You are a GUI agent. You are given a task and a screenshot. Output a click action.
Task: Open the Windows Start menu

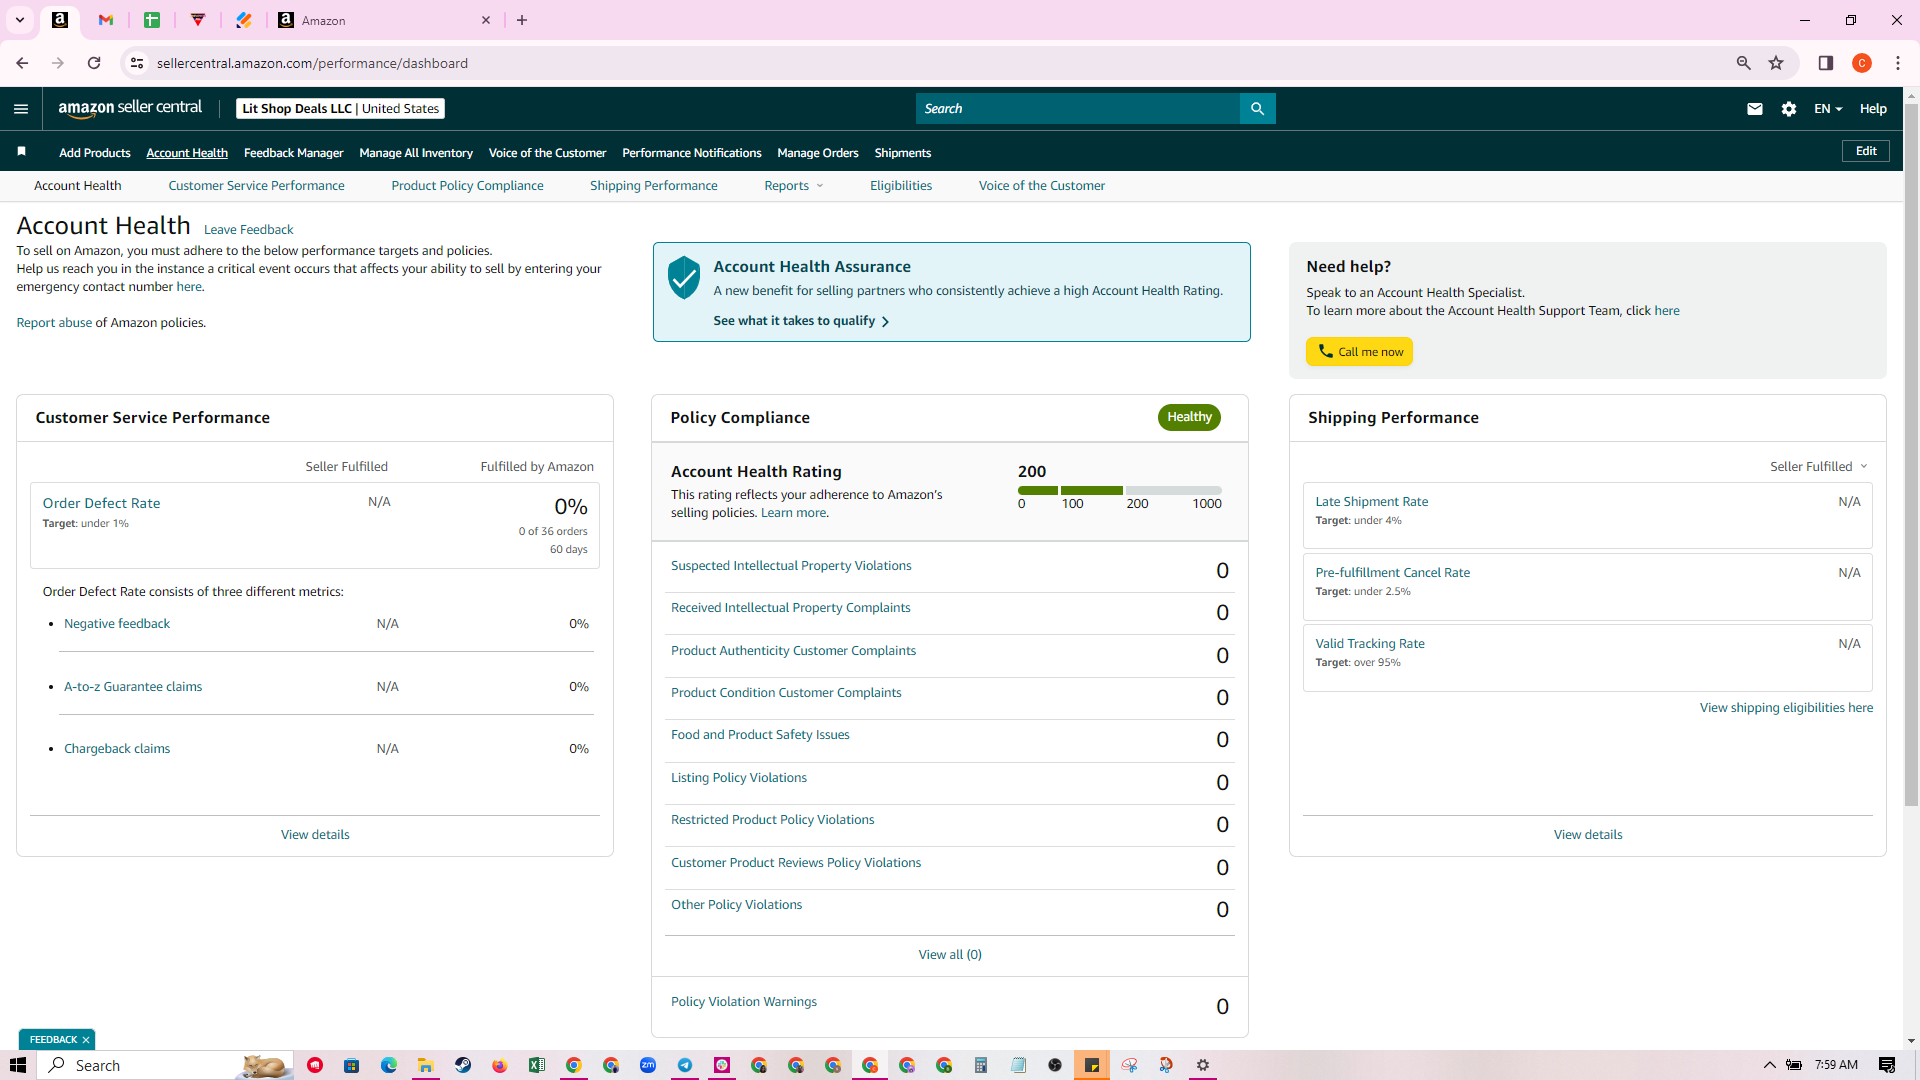click(x=18, y=1065)
